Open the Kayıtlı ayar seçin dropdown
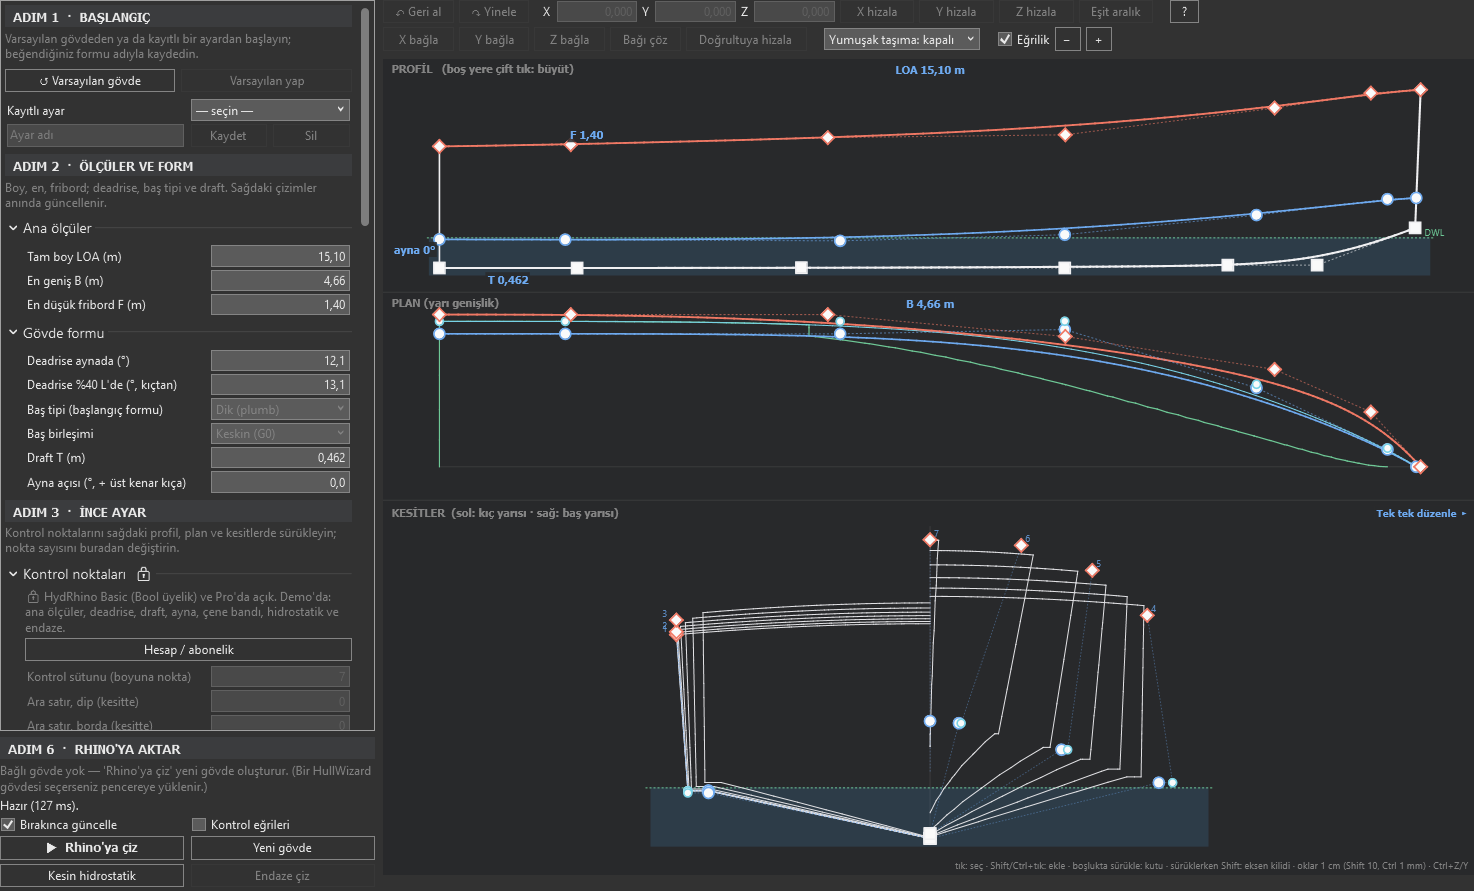The width and height of the screenshot is (1474, 891). [270, 110]
